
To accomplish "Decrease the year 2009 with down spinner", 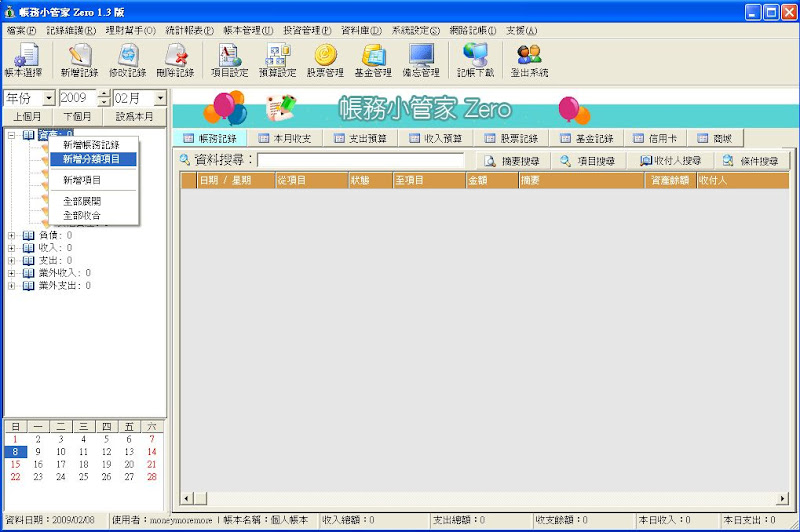I will (x=104, y=101).
